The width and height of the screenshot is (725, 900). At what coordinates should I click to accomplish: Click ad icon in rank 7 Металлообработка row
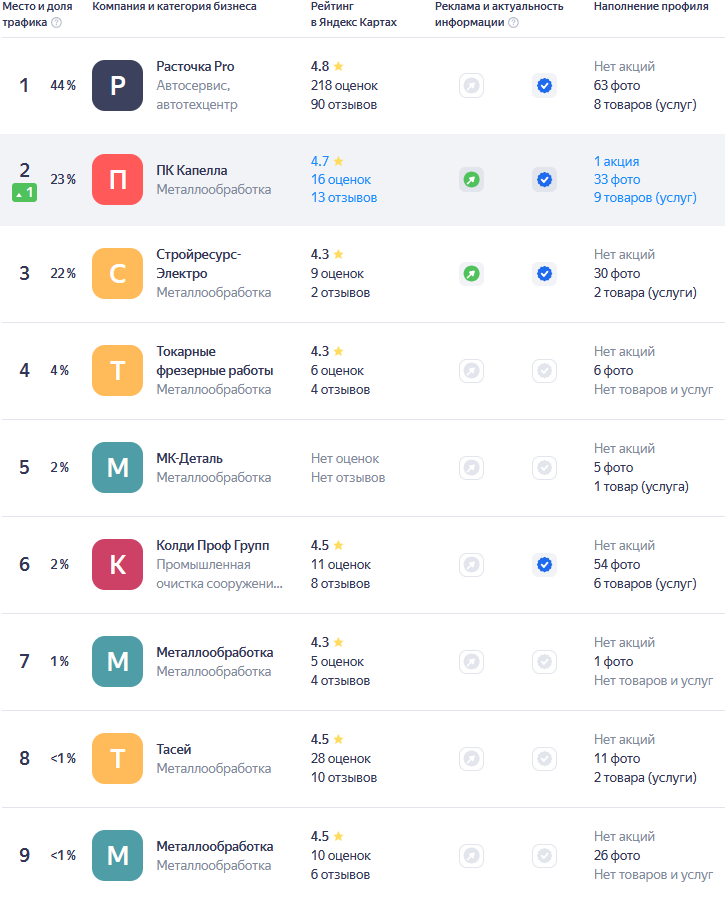point(471,662)
